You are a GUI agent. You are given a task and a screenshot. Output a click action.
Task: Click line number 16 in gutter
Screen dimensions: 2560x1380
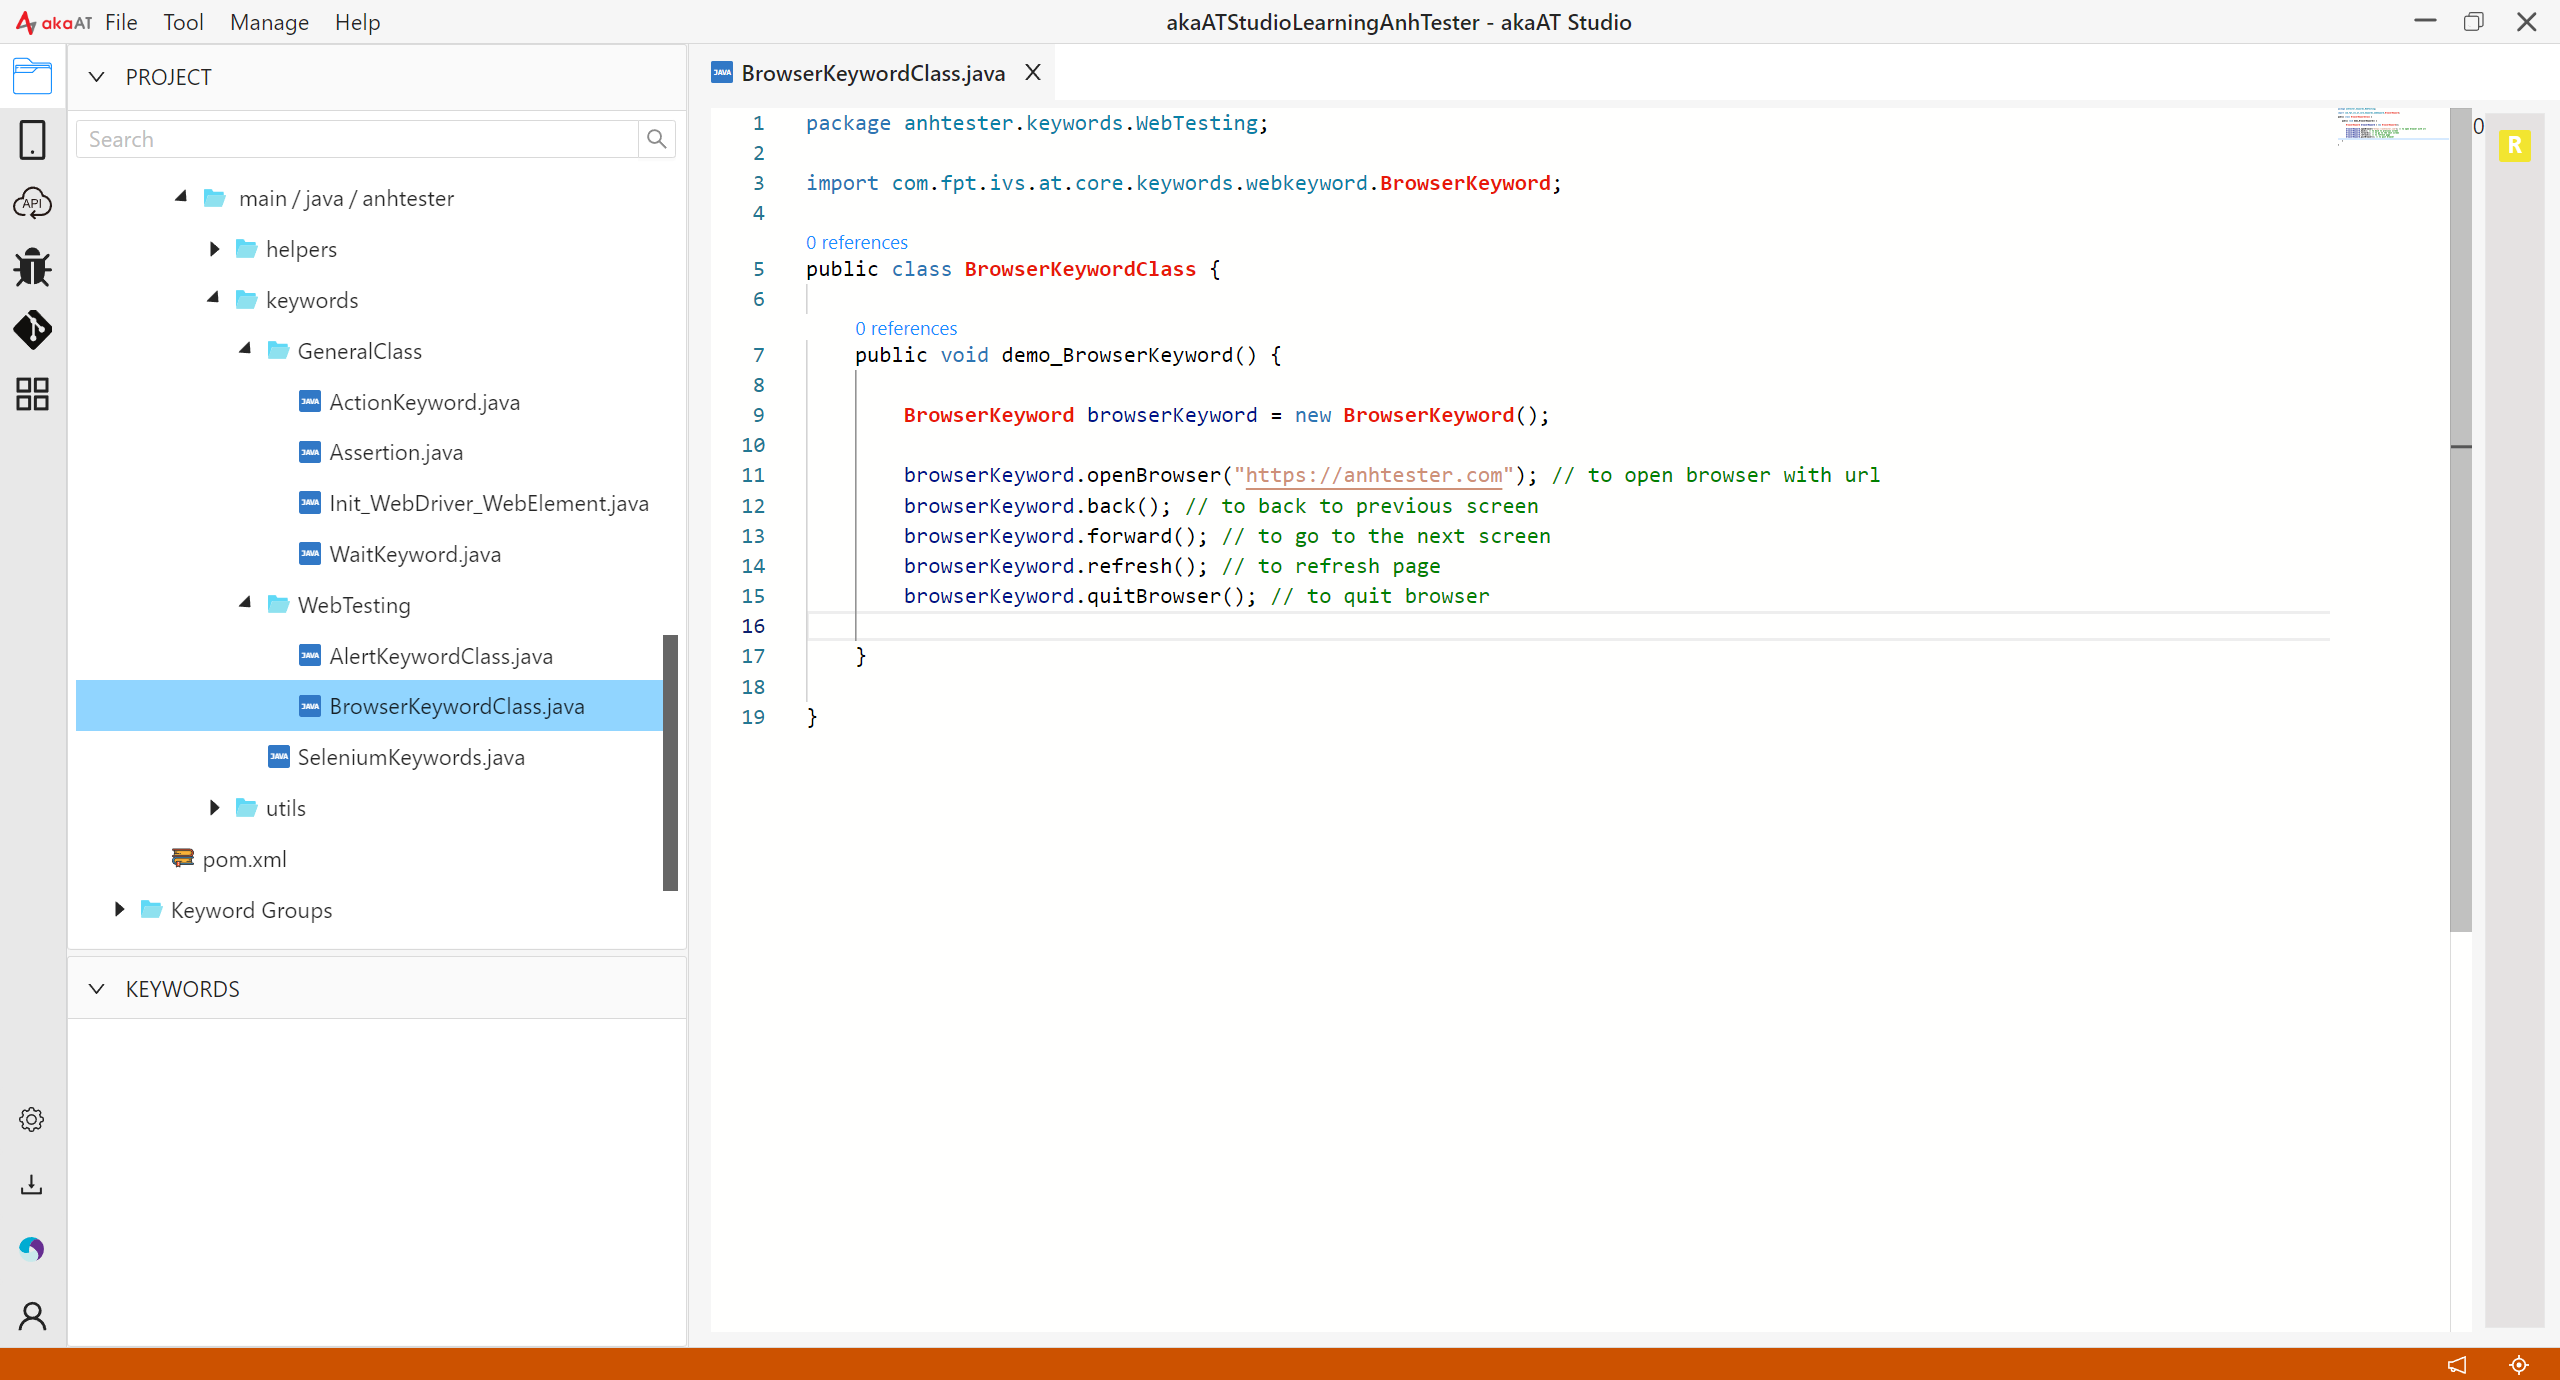[753, 626]
